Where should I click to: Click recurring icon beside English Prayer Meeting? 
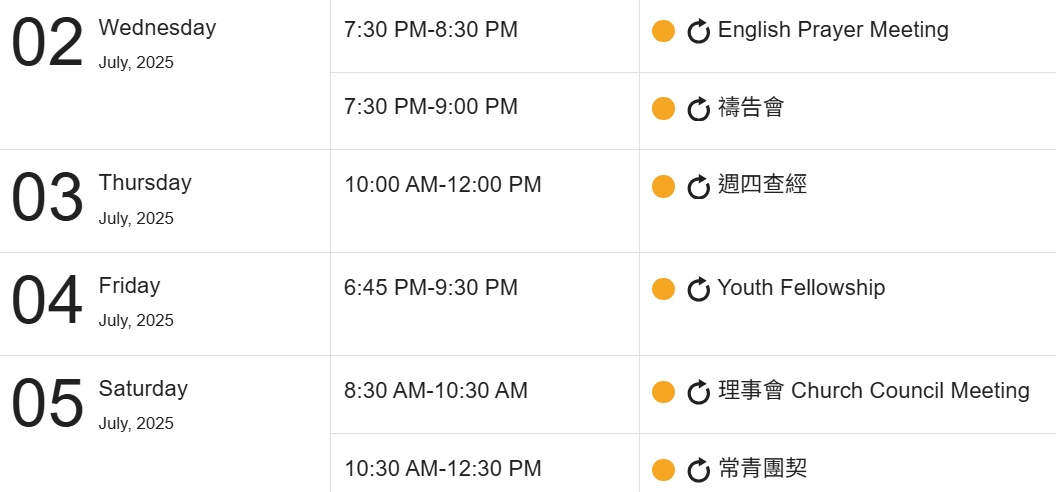pyautogui.click(x=698, y=31)
